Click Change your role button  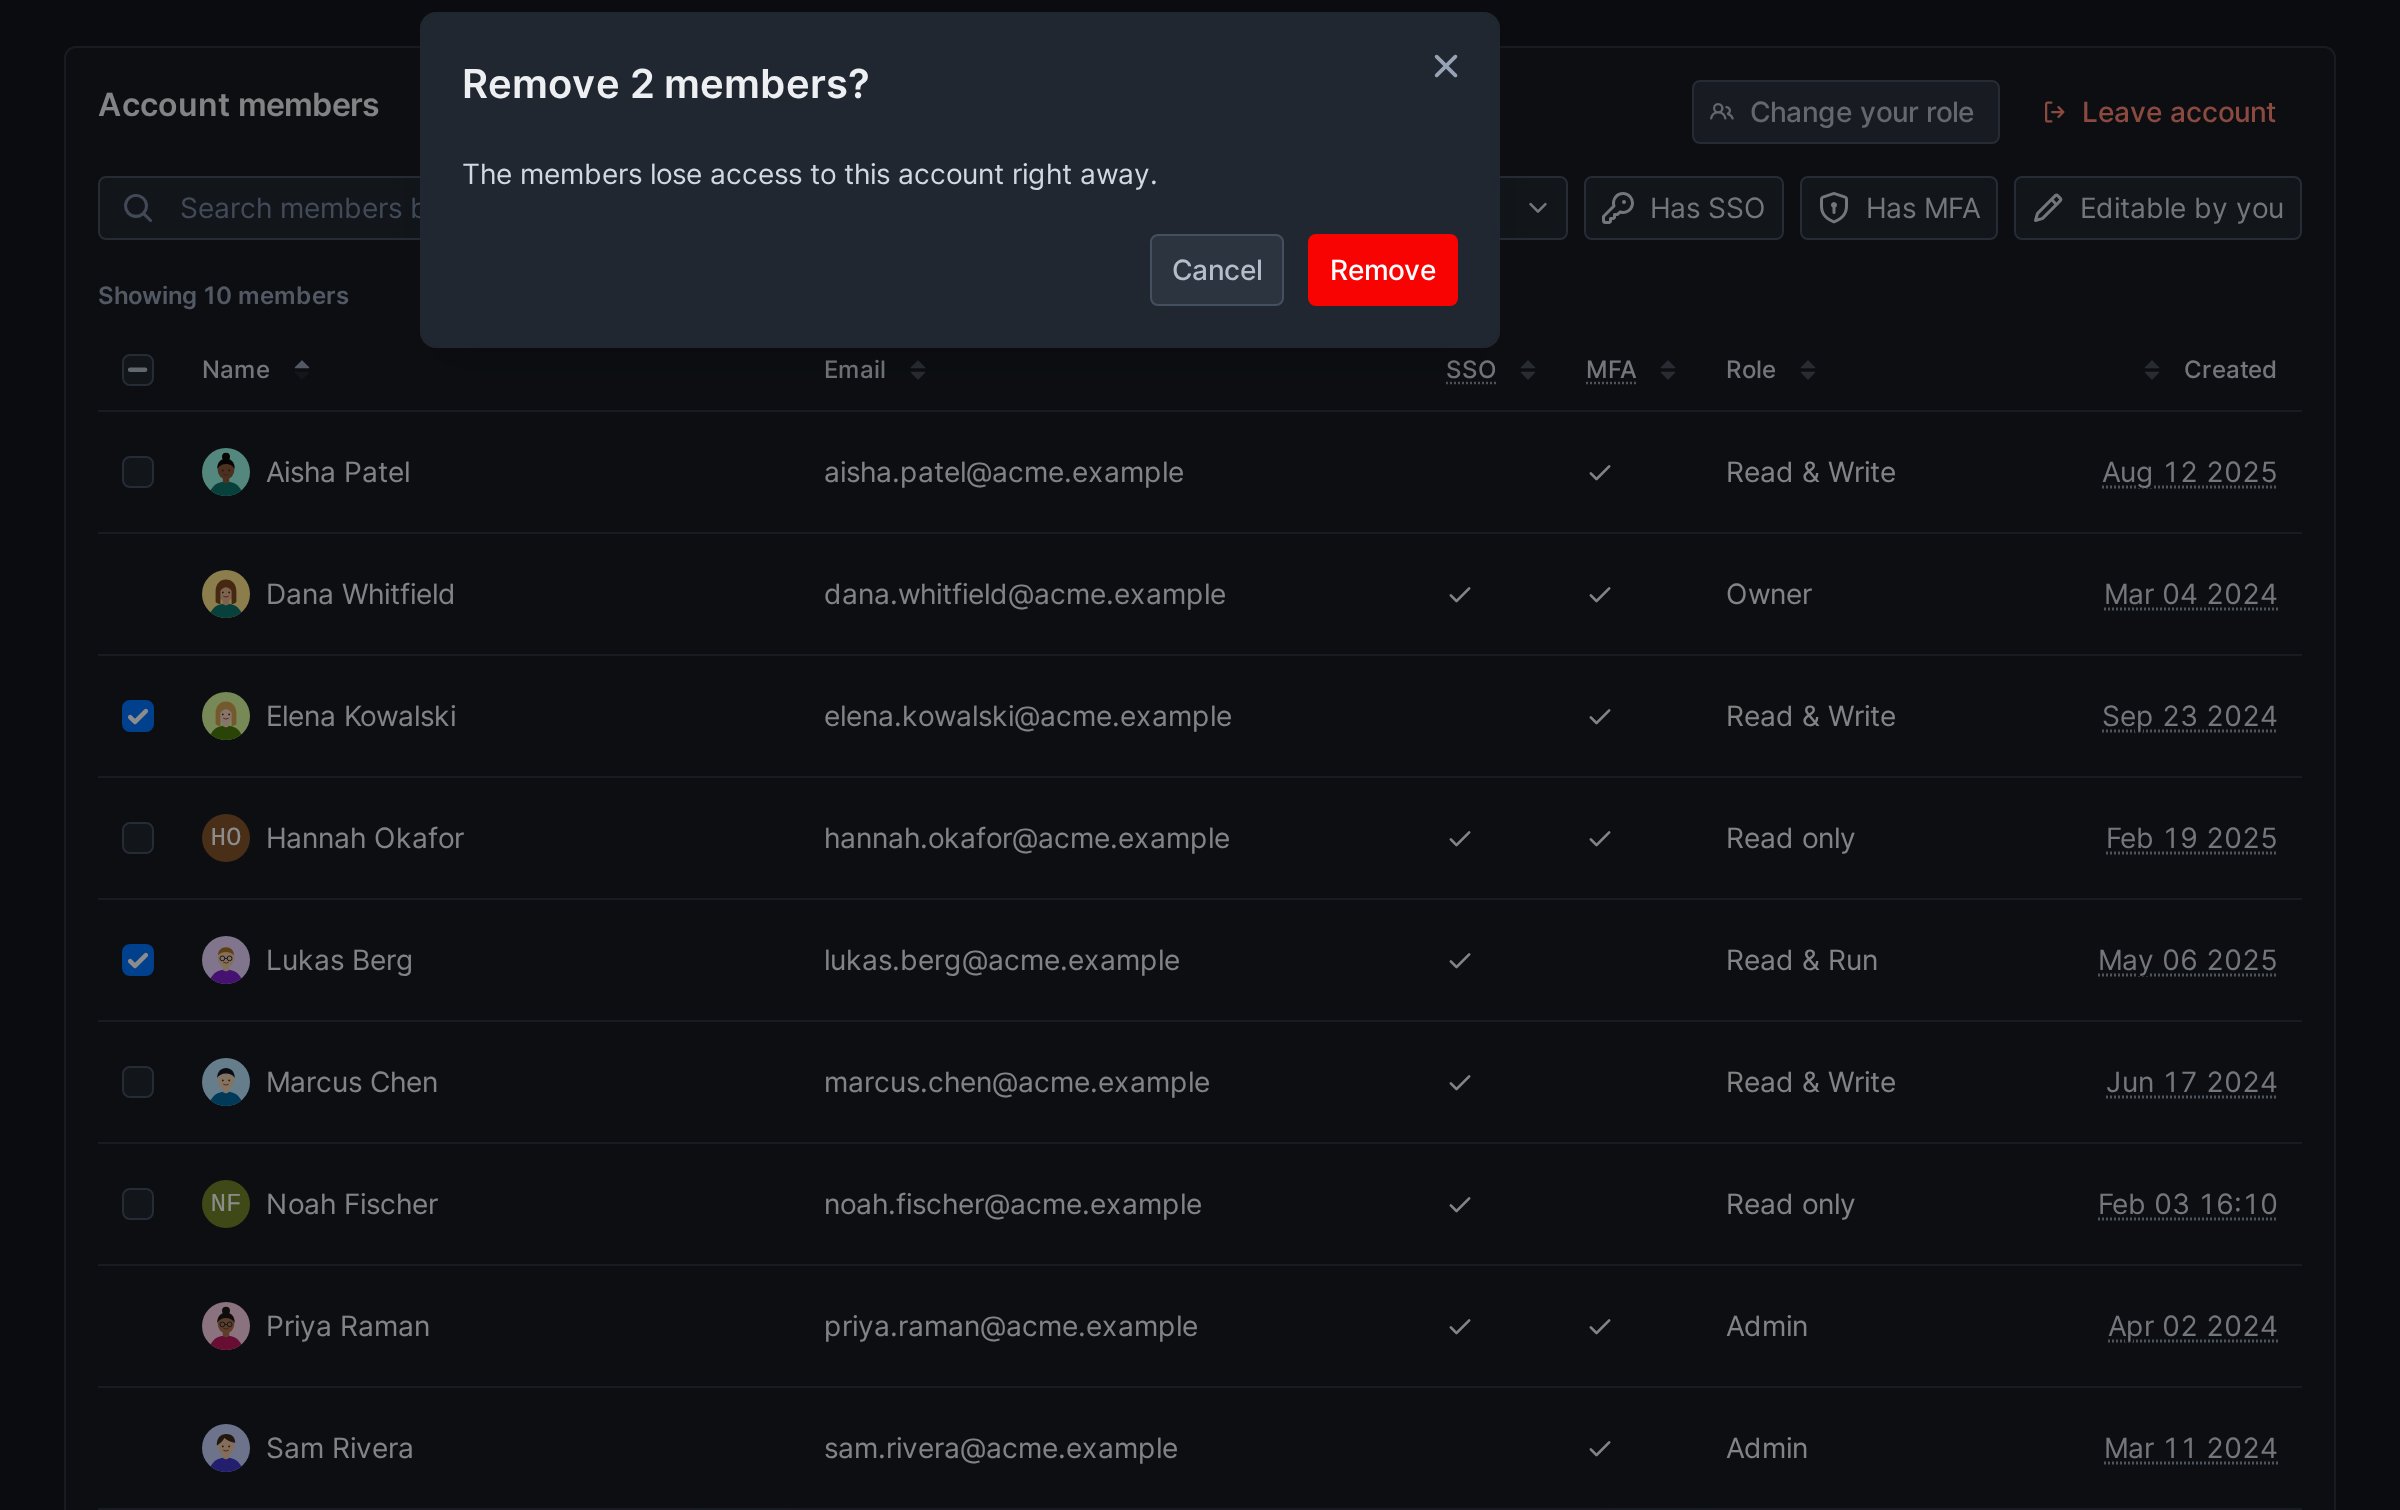(1844, 112)
